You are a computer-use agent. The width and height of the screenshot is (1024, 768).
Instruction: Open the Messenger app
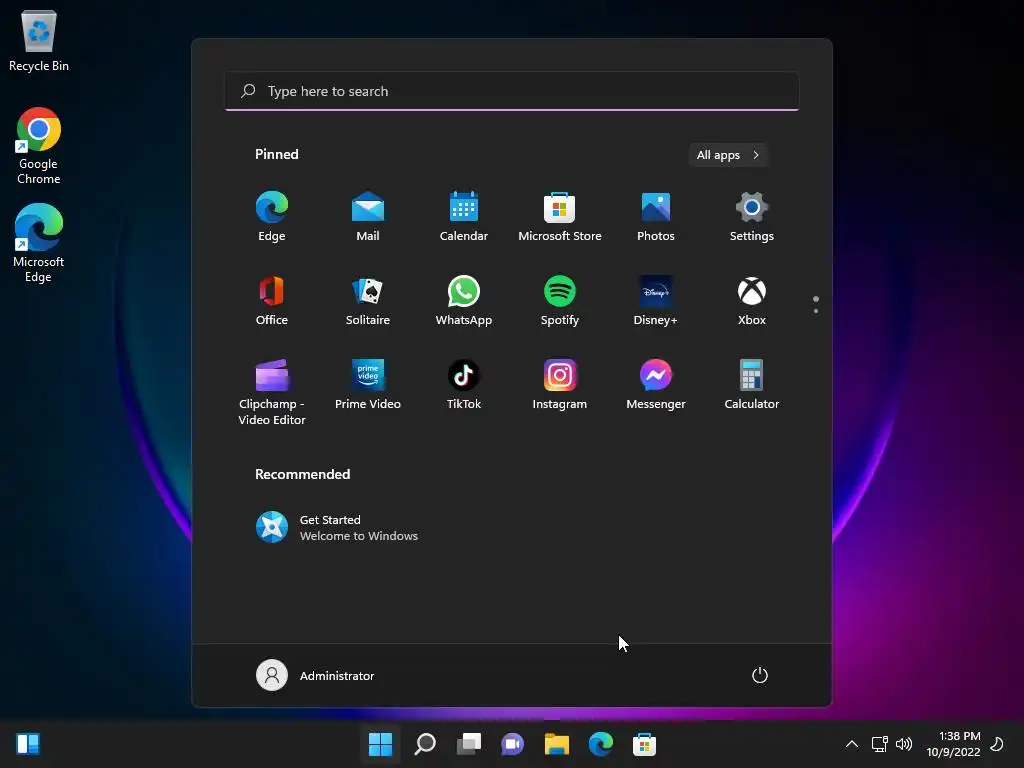pyautogui.click(x=656, y=385)
